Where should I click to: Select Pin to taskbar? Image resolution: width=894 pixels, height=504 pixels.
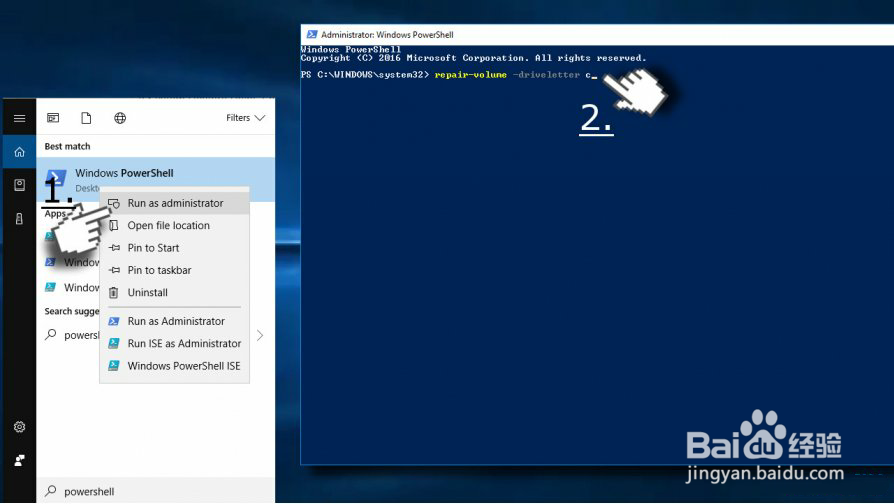175,270
